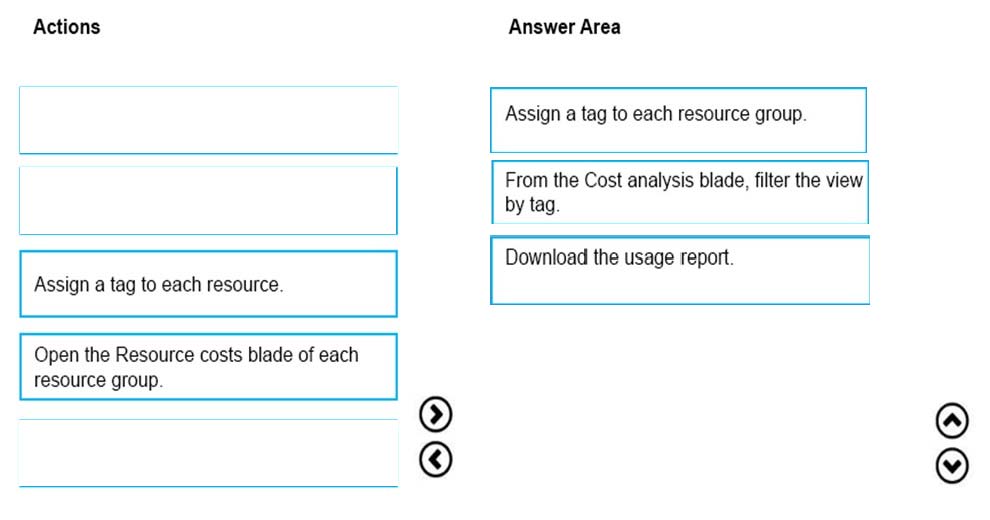Reorder the selected answer item upward

[x=952, y=421]
